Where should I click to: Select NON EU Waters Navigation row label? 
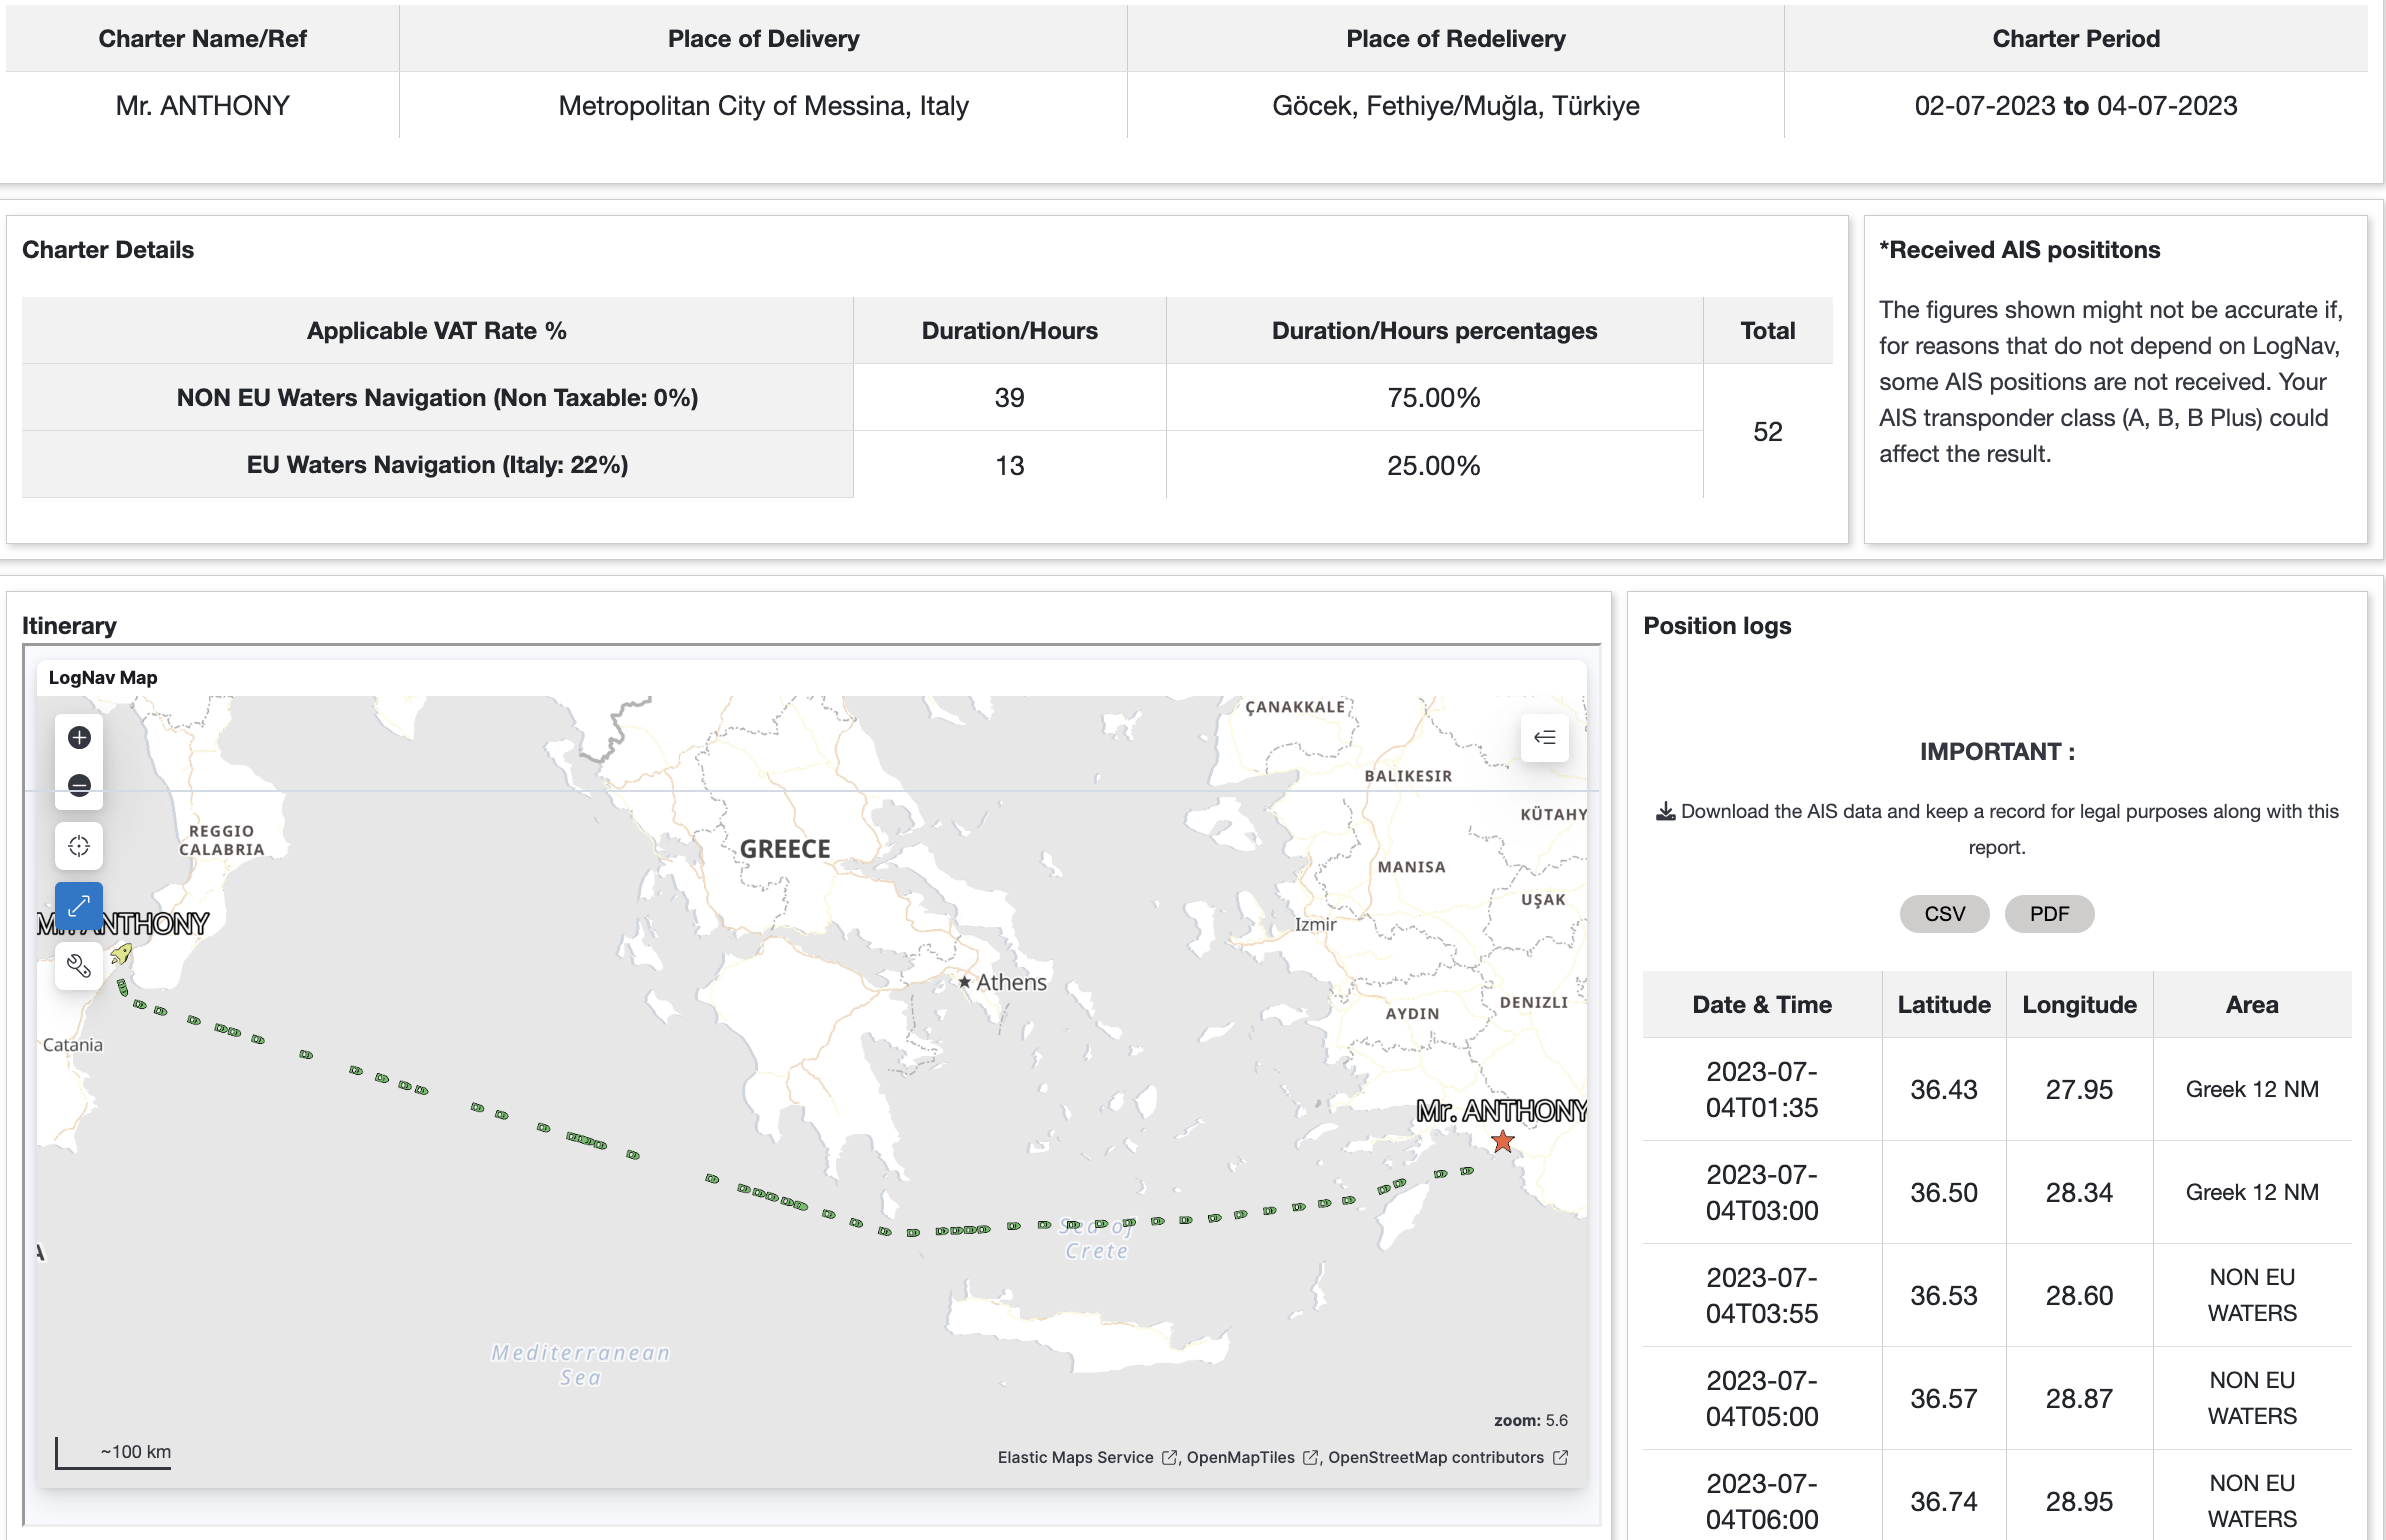(x=437, y=398)
